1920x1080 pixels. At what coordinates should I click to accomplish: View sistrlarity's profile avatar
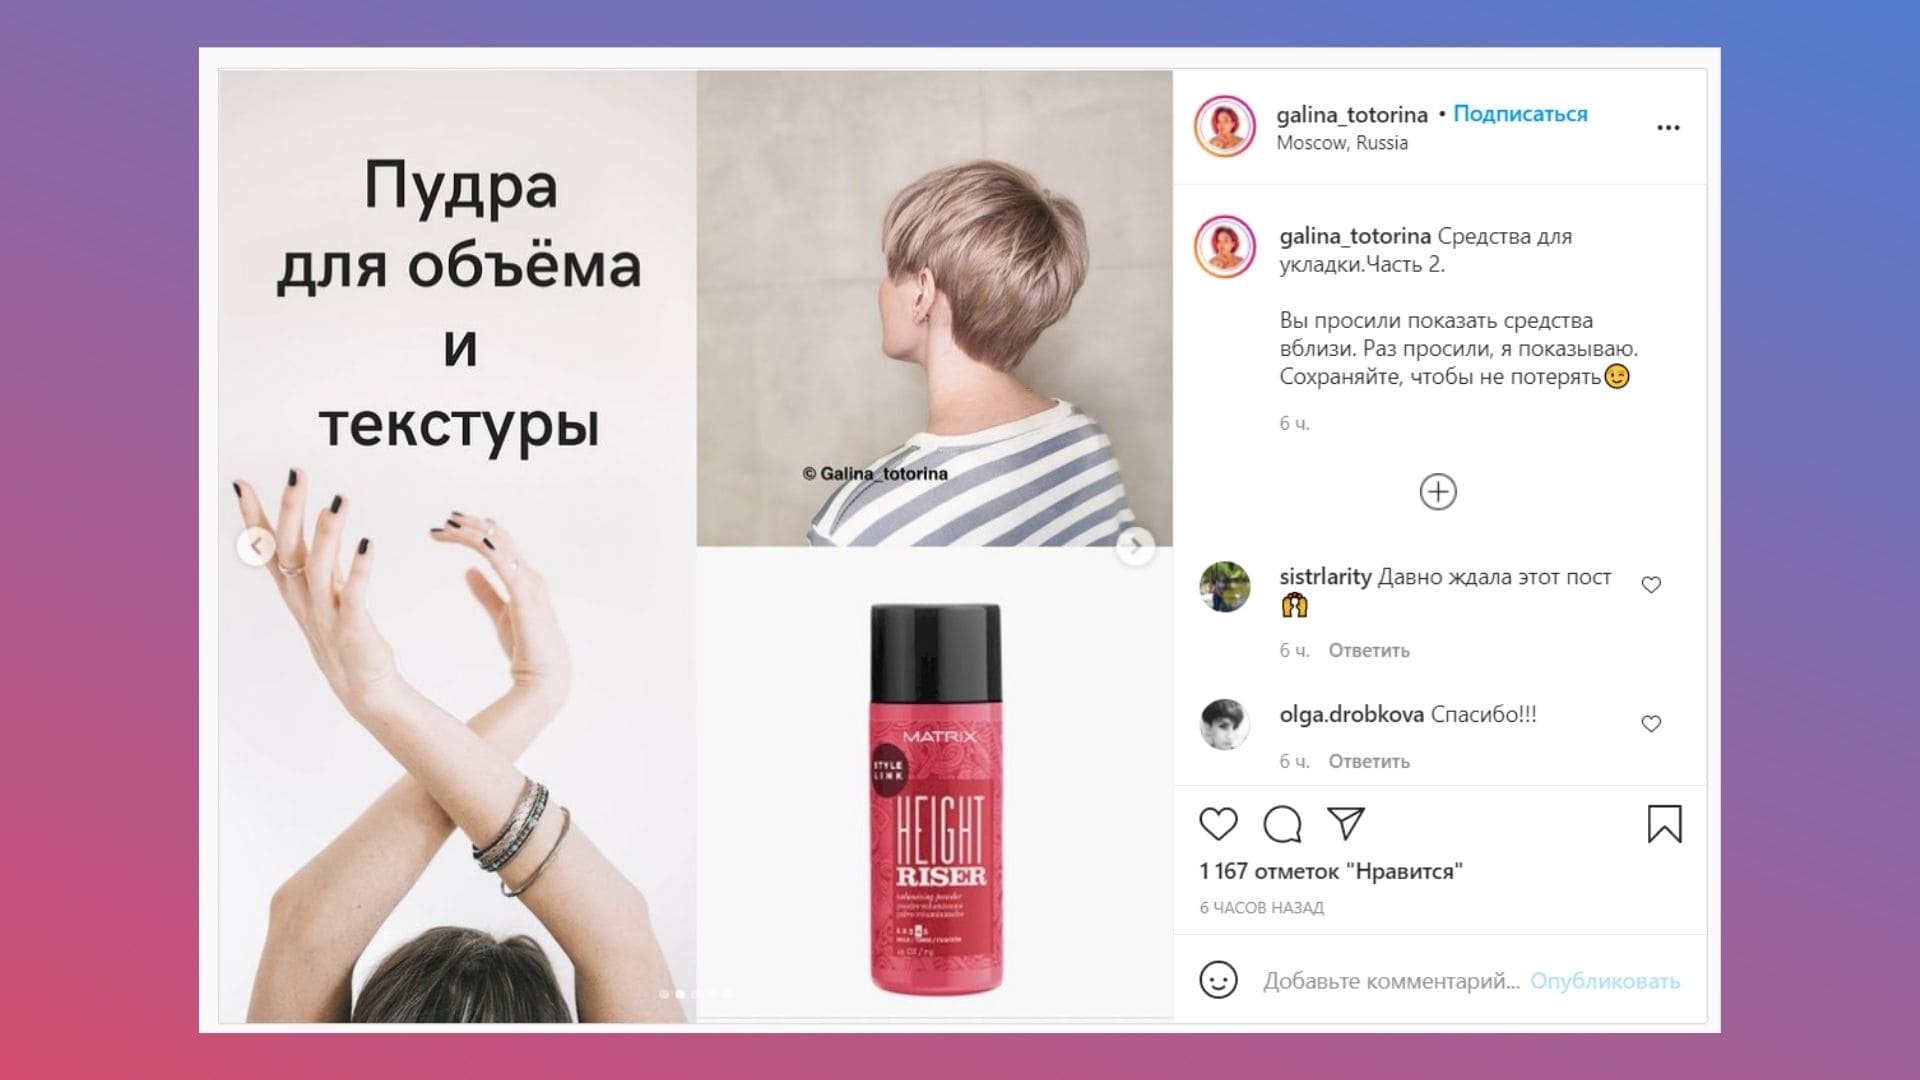click(1225, 587)
